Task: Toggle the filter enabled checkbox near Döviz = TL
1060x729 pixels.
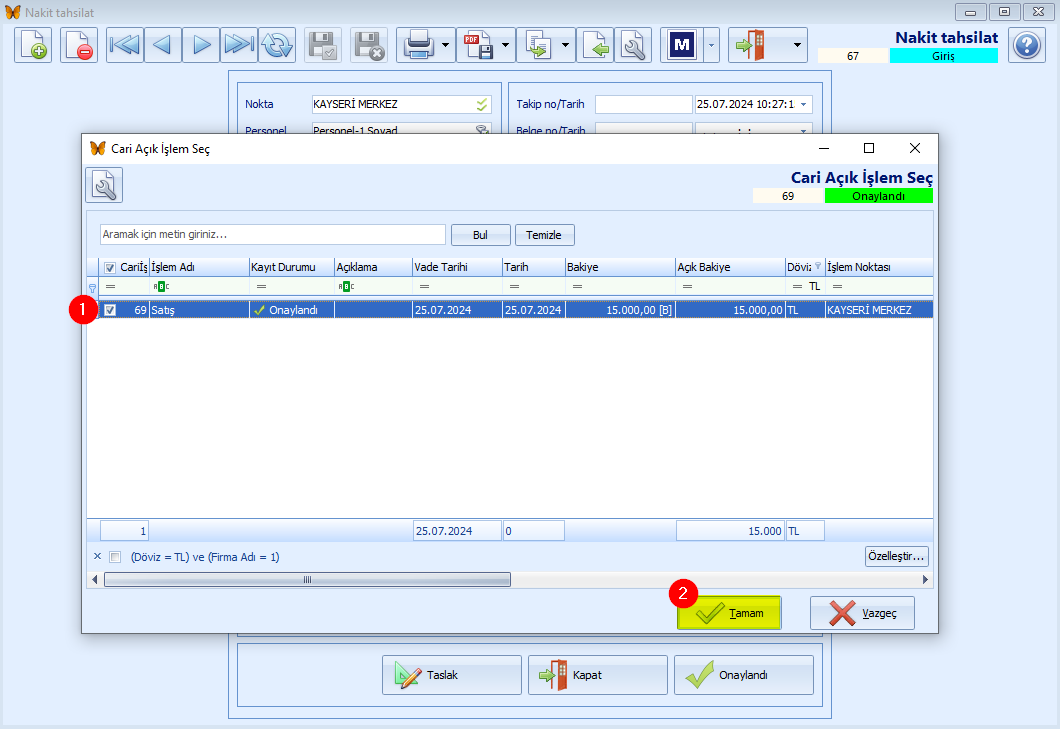Action: pos(116,557)
